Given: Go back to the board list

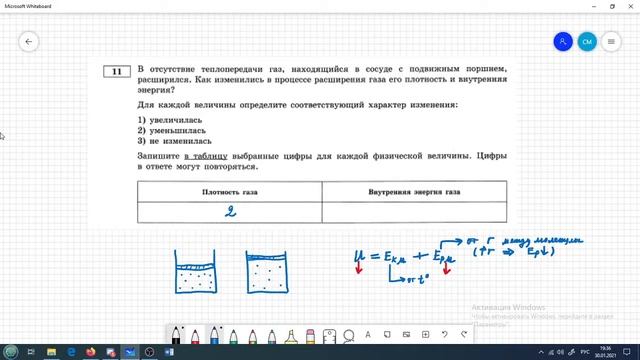Looking at the screenshot, I should coord(29,42).
